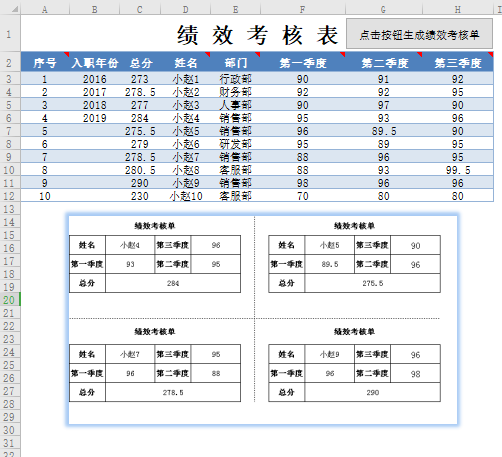Click the 第三季度 header cell in row 2
The width and height of the screenshot is (502, 457).
point(458,63)
